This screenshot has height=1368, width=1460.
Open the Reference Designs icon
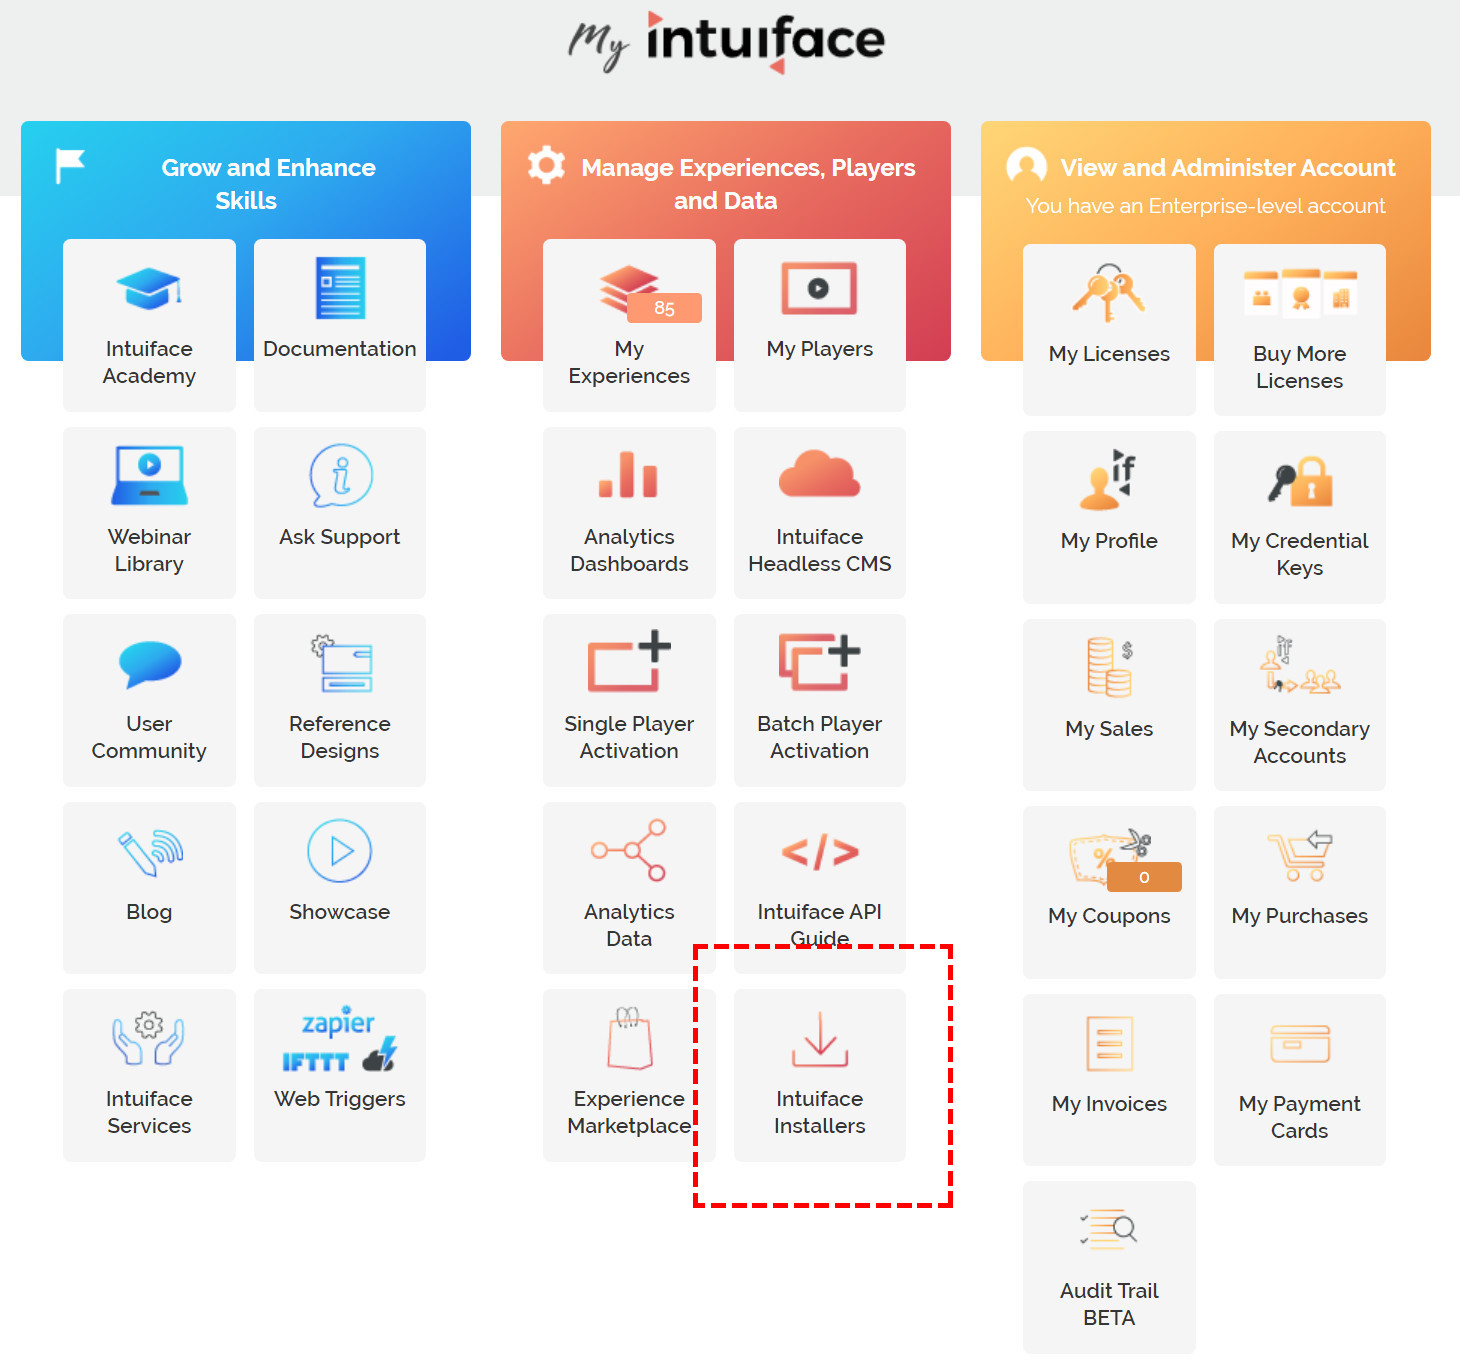click(x=340, y=663)
